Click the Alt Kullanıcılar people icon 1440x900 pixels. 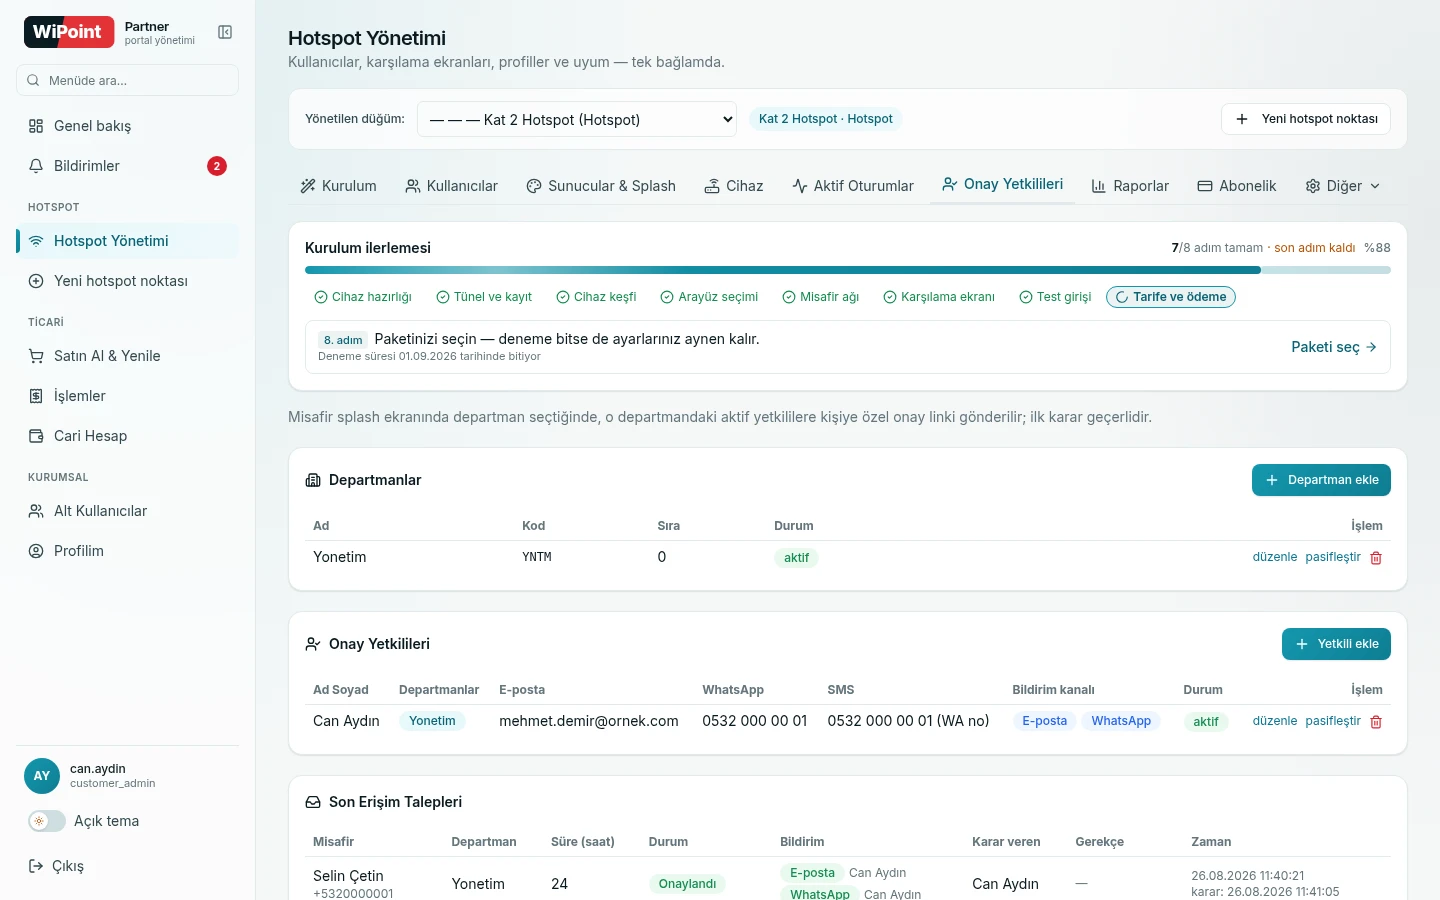36,511
